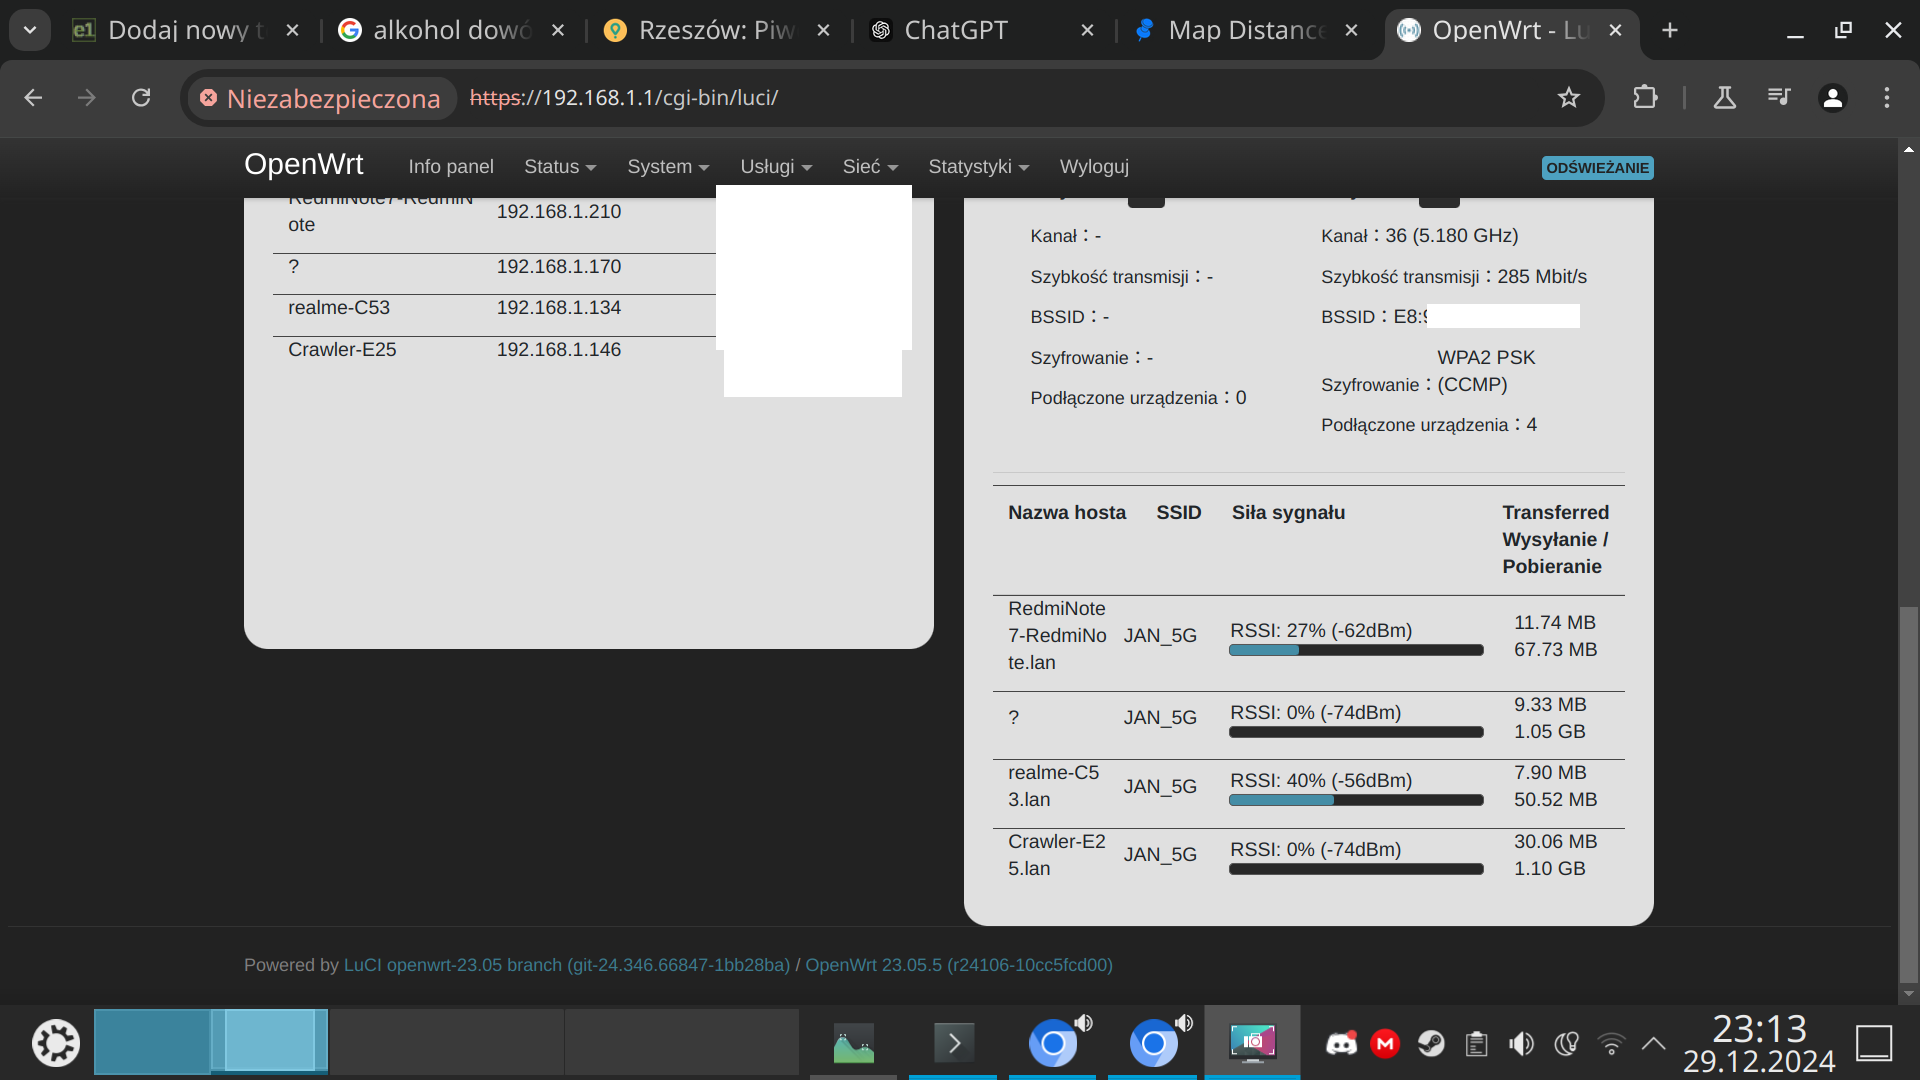Open the browser extensions puzzle icon
Screen dimensions: 1920x1080
[x=1645, y=97]
